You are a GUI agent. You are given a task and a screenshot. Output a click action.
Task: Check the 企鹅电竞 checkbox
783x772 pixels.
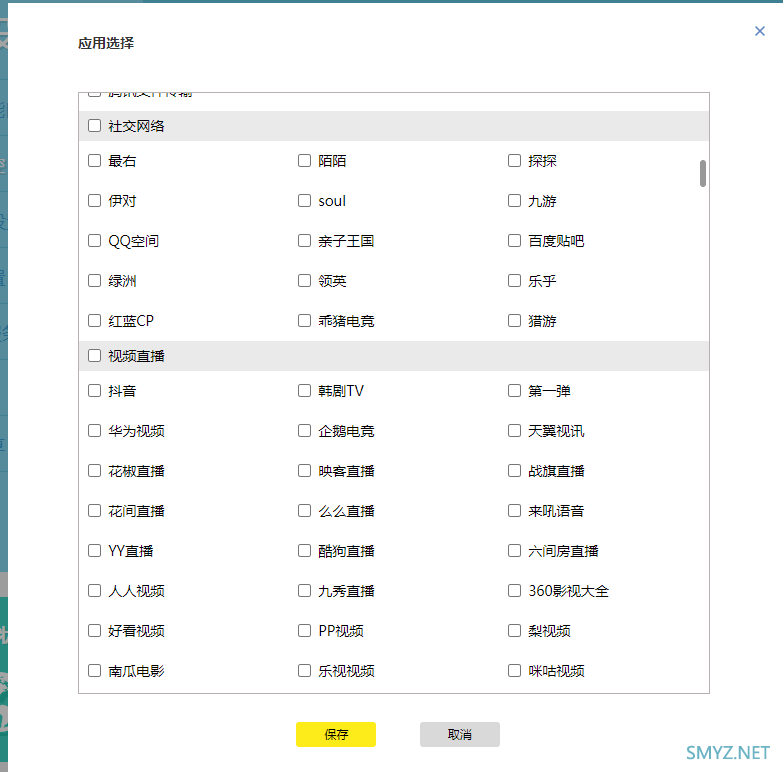pos(304,430)
